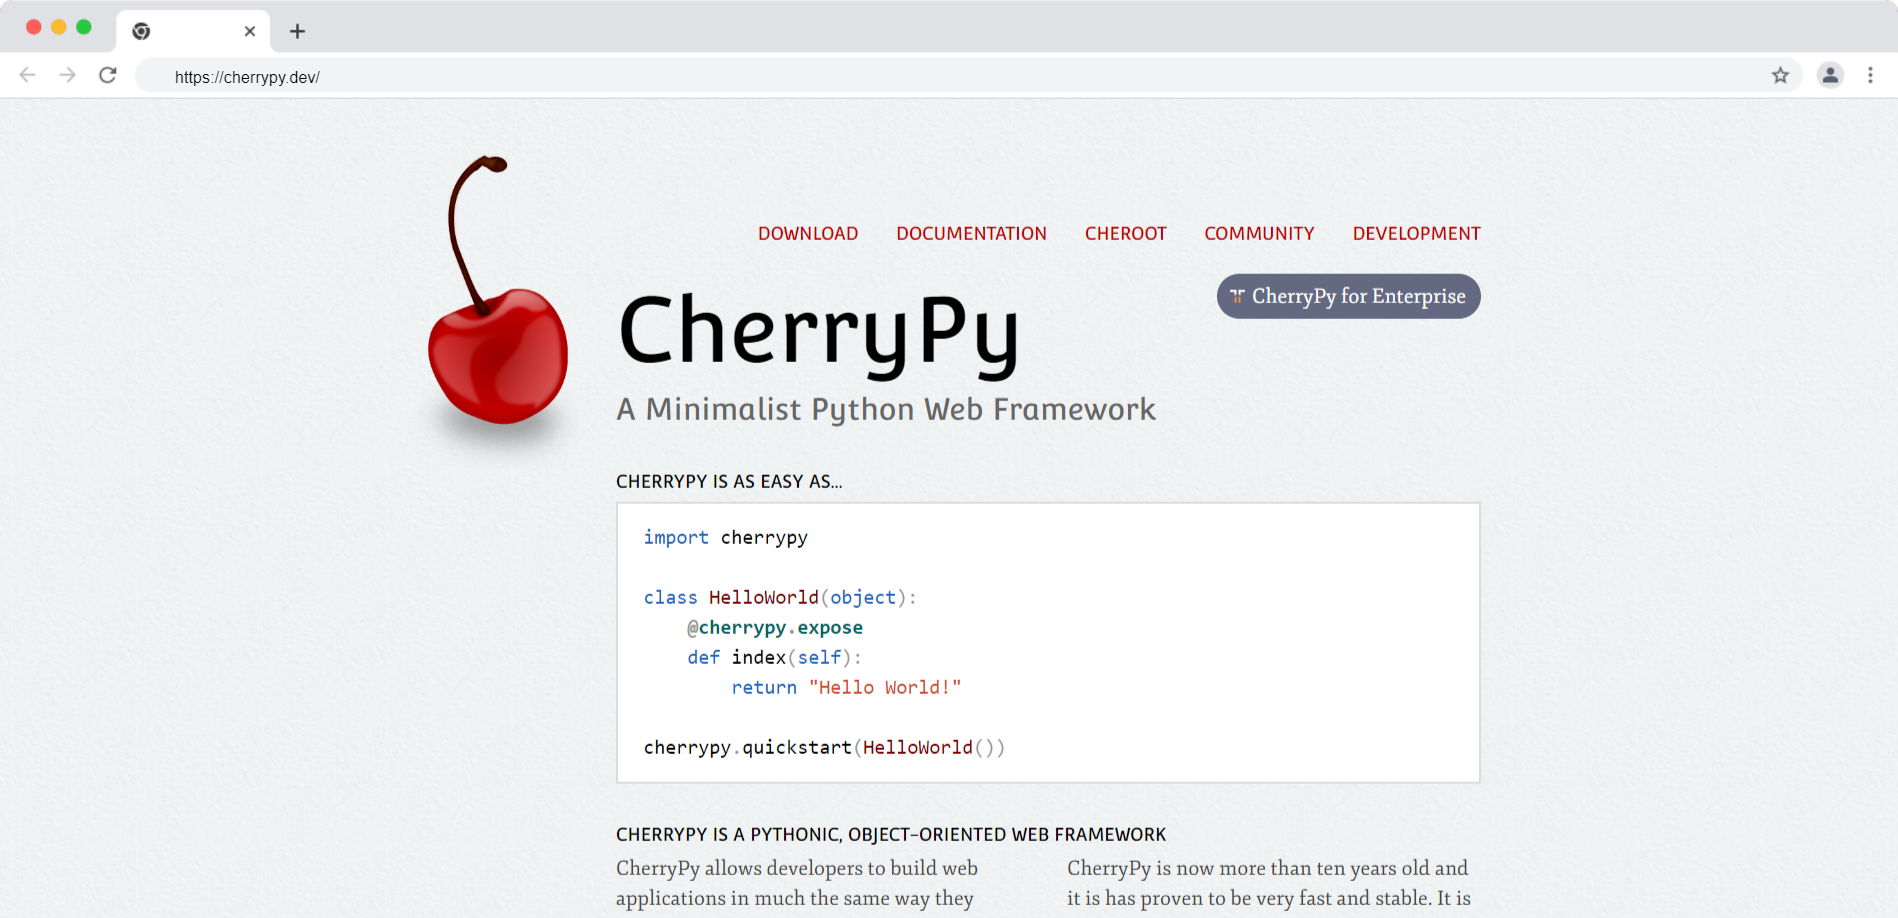The image size is (1898, 918).
Task: Reload the cherrypy.dev page
Action: click(108, 75)
